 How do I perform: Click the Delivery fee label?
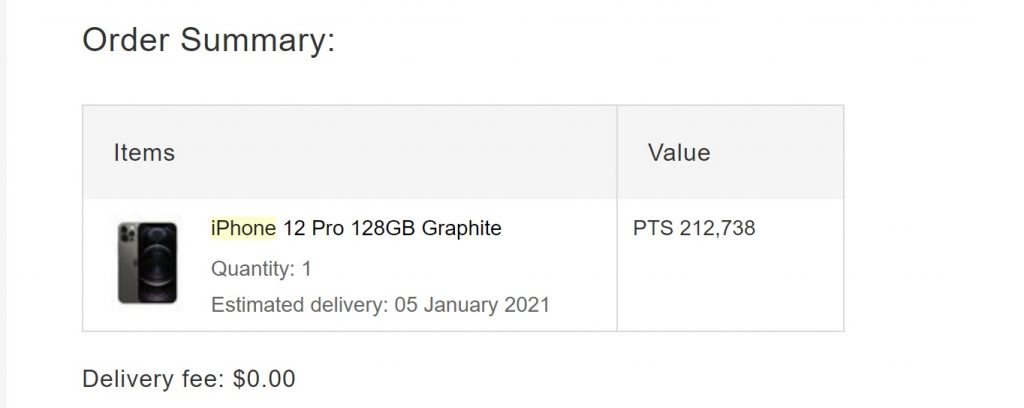click(154, 379)
